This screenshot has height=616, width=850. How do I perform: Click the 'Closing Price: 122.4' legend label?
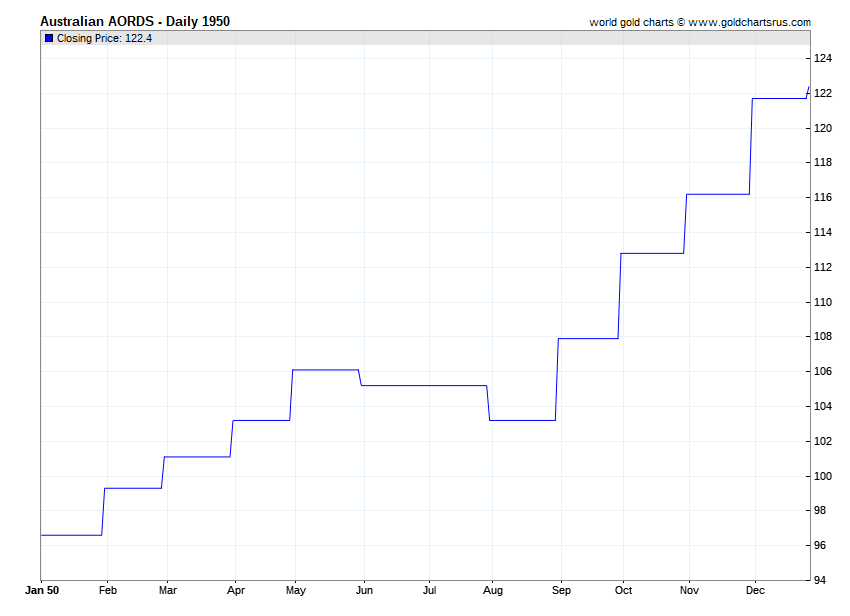[104, 38]
